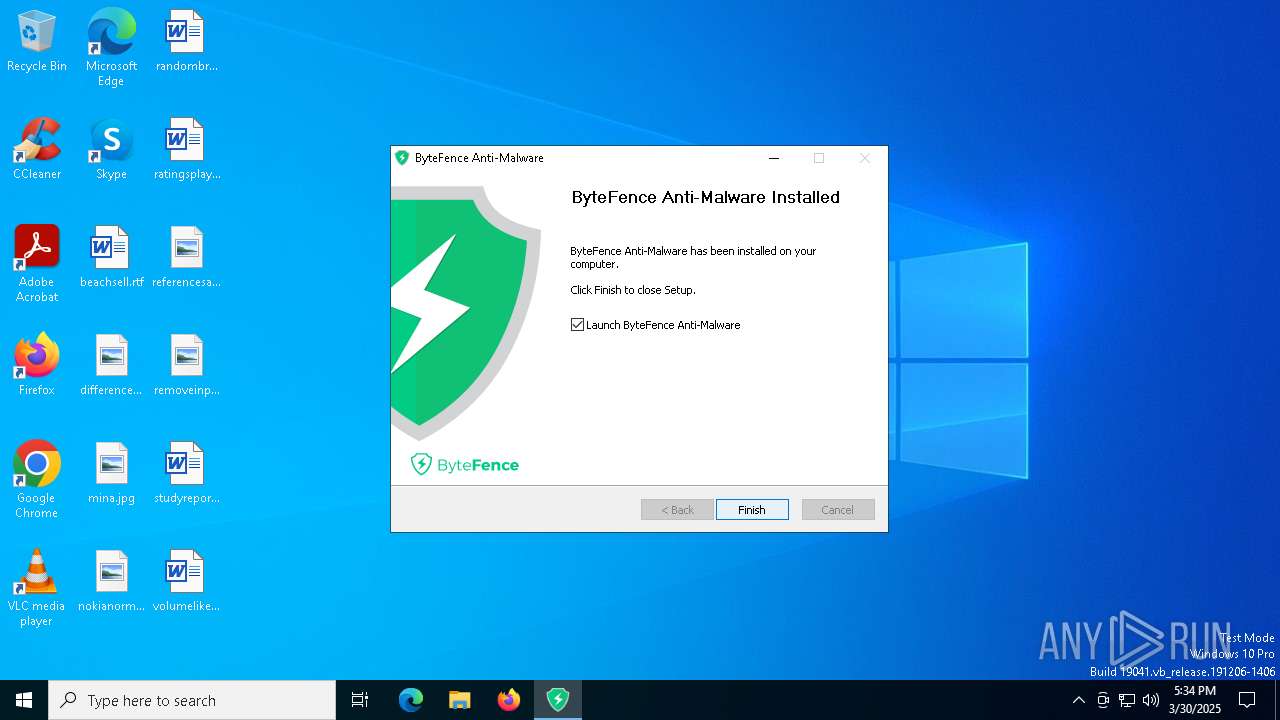Uncheck Launch ByteFence Anti-Malware checkbox
Screen dimensions: 1280x720
[x=577, y=325]
